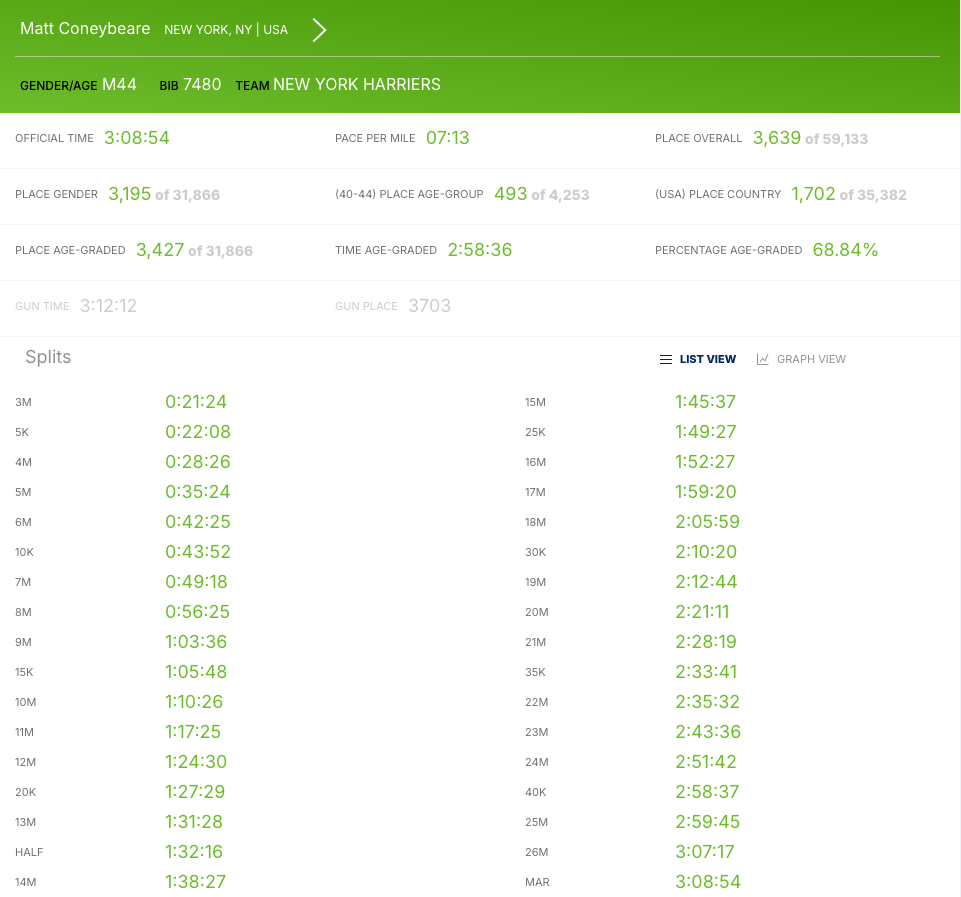The width and height of the screenshot is (961, 897).
Task: Select the List View hamburger icon
Action: pos(666,359)
